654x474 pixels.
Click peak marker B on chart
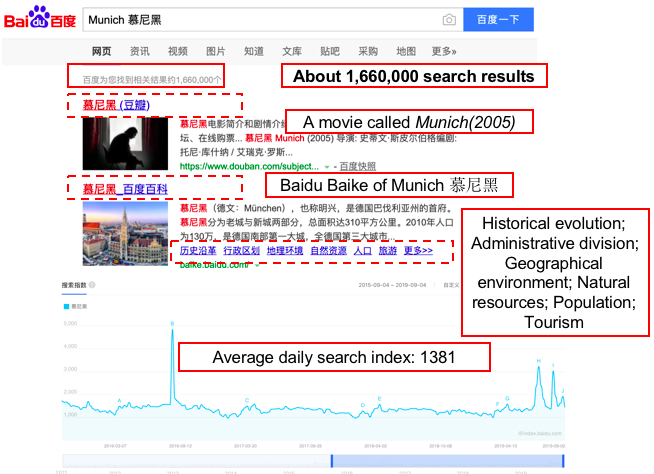[x=172, y=324]
